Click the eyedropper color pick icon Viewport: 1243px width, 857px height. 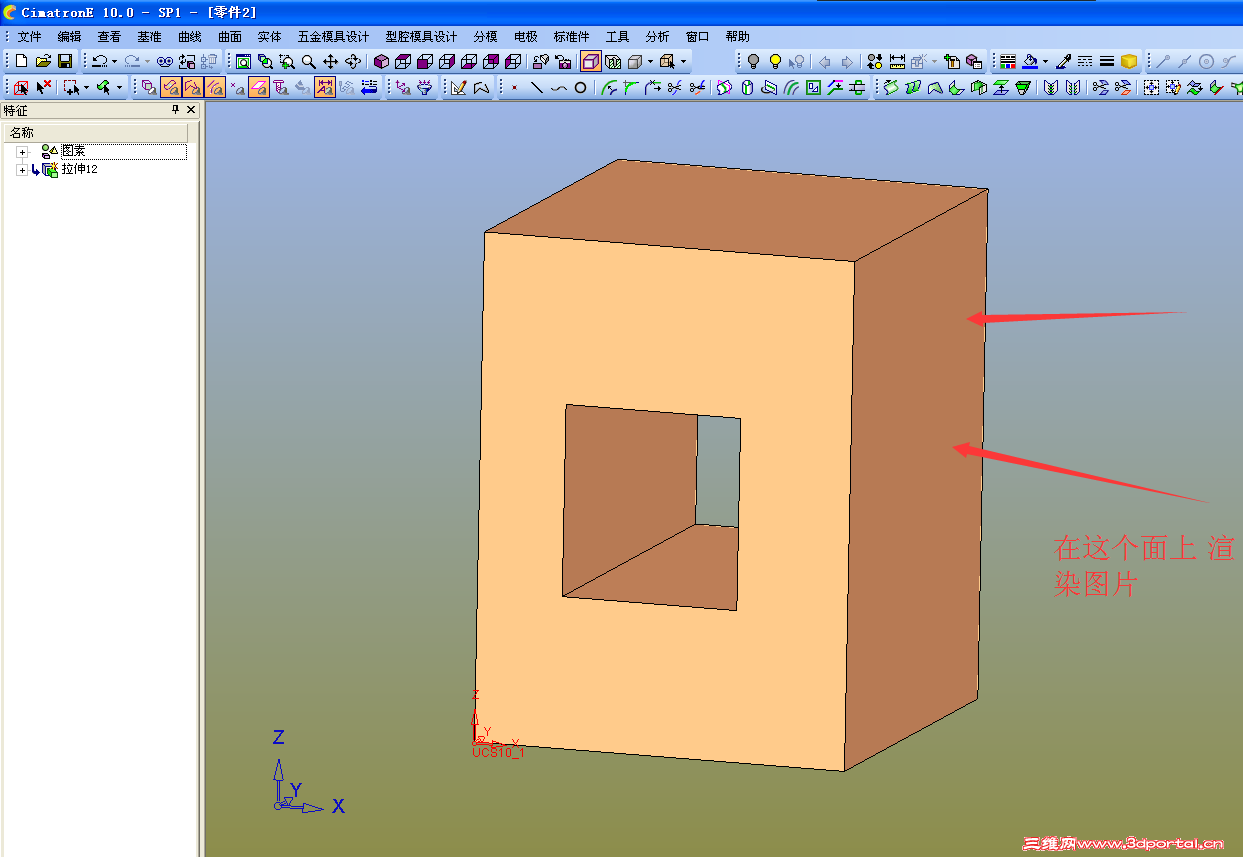click(x=1063, y=61)
